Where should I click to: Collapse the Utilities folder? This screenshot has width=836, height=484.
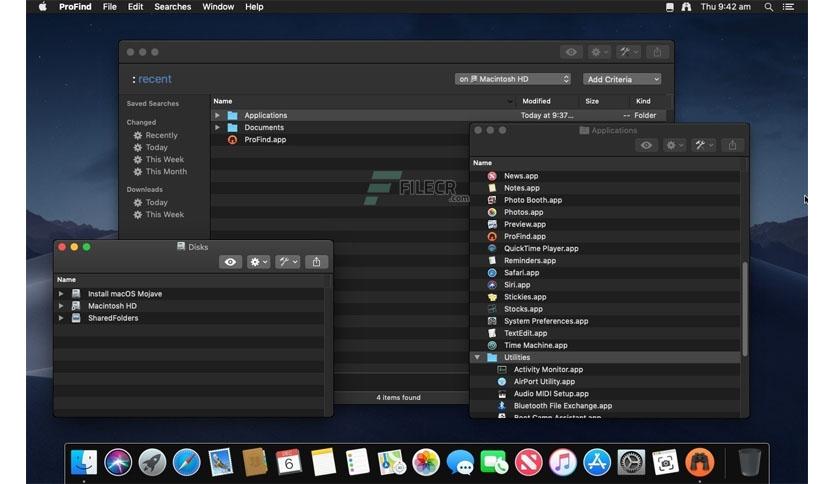click(x=477, y=357)
